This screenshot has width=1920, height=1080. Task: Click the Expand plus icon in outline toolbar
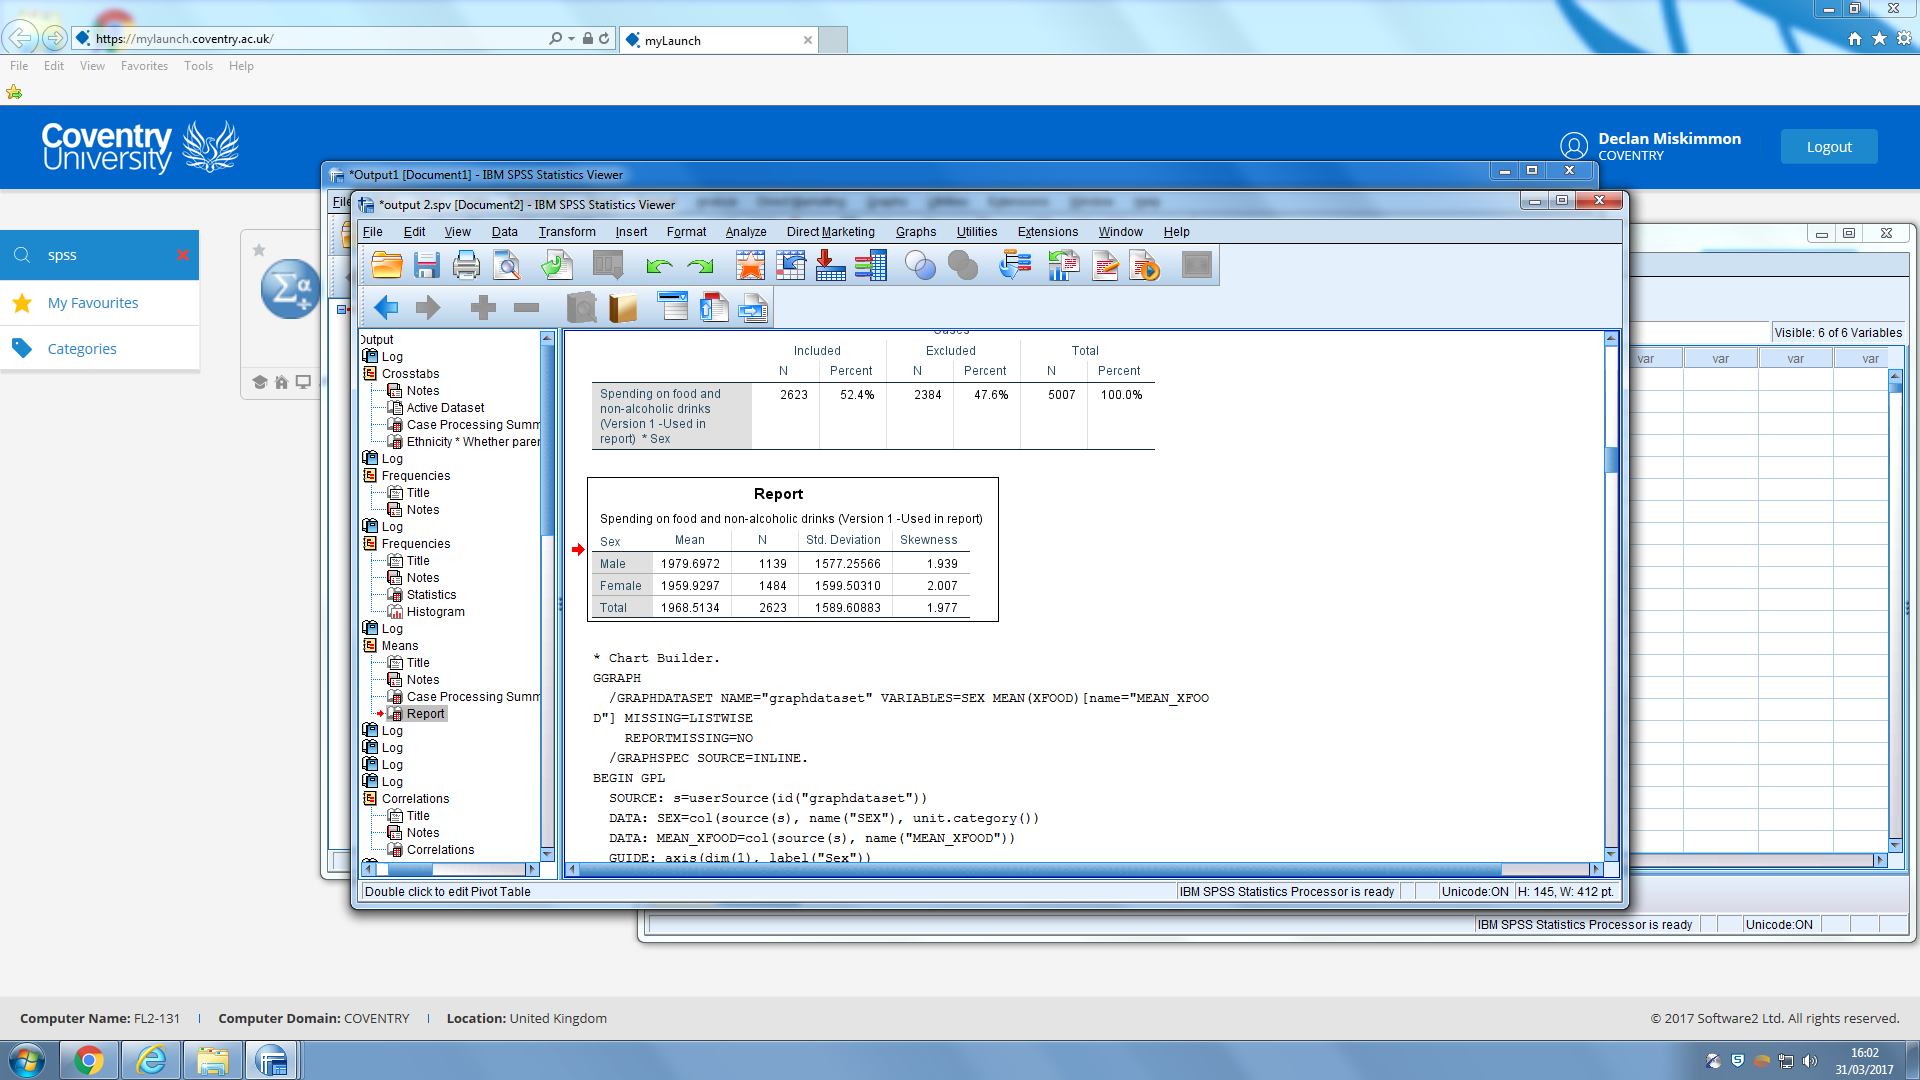click(x=484, y=308)
